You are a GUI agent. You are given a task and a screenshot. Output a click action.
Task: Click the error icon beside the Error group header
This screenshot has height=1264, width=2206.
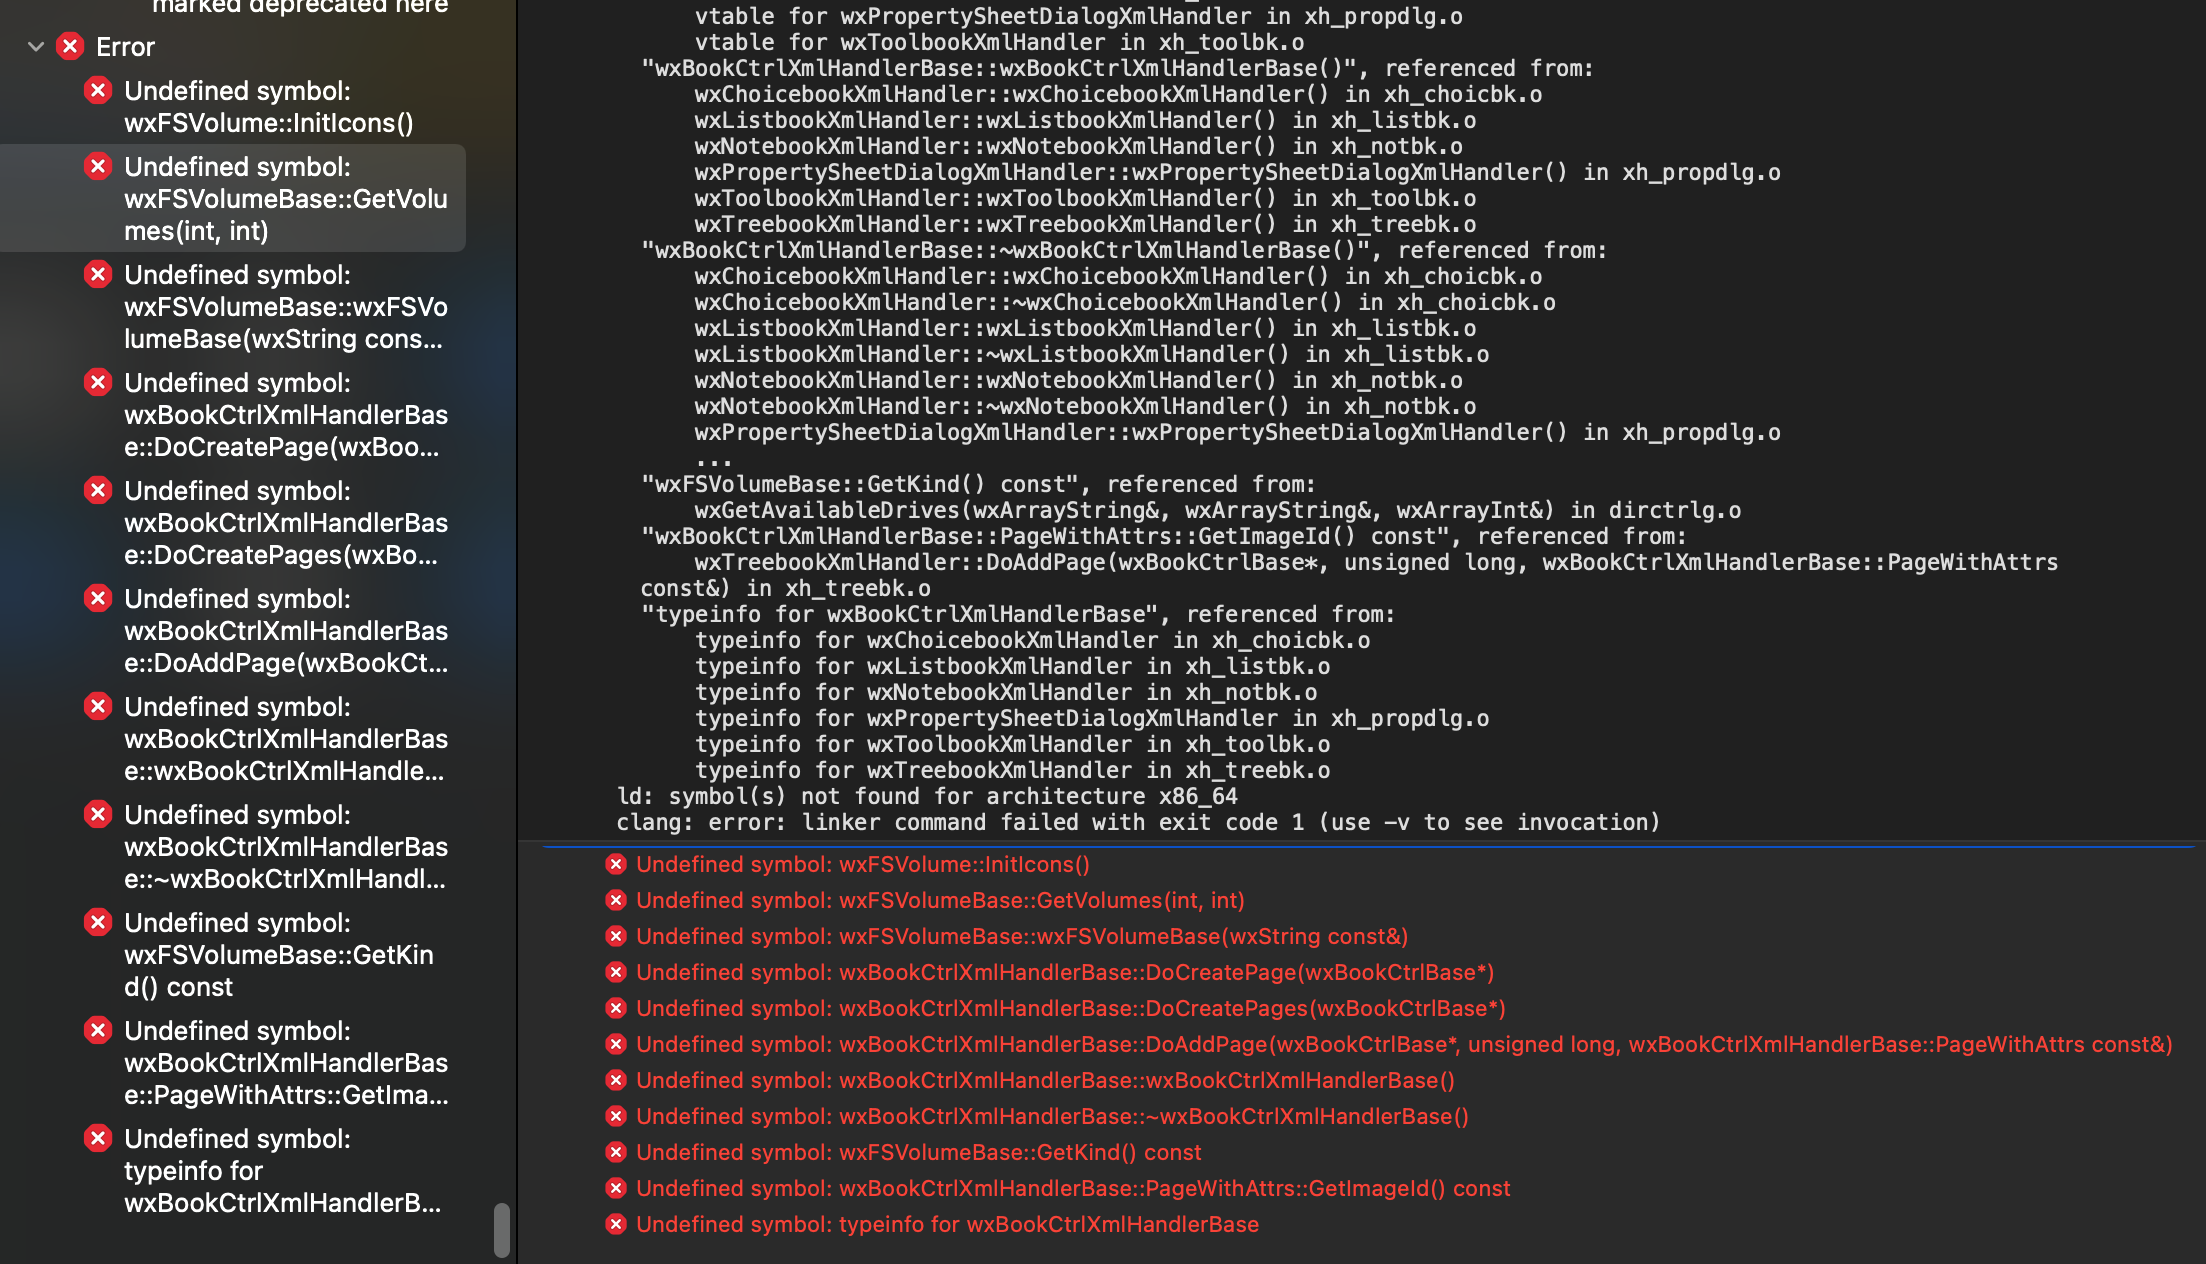[68, 46]
